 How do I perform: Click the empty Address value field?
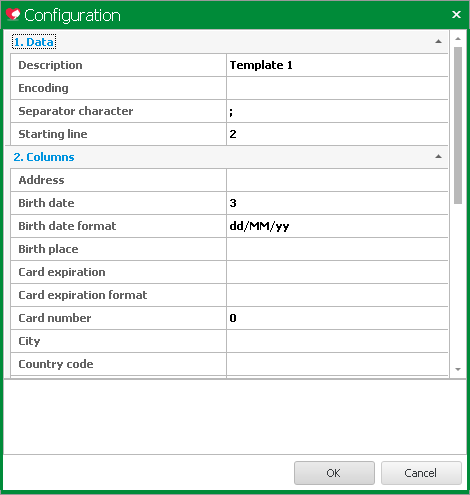(x=337, y=180)
